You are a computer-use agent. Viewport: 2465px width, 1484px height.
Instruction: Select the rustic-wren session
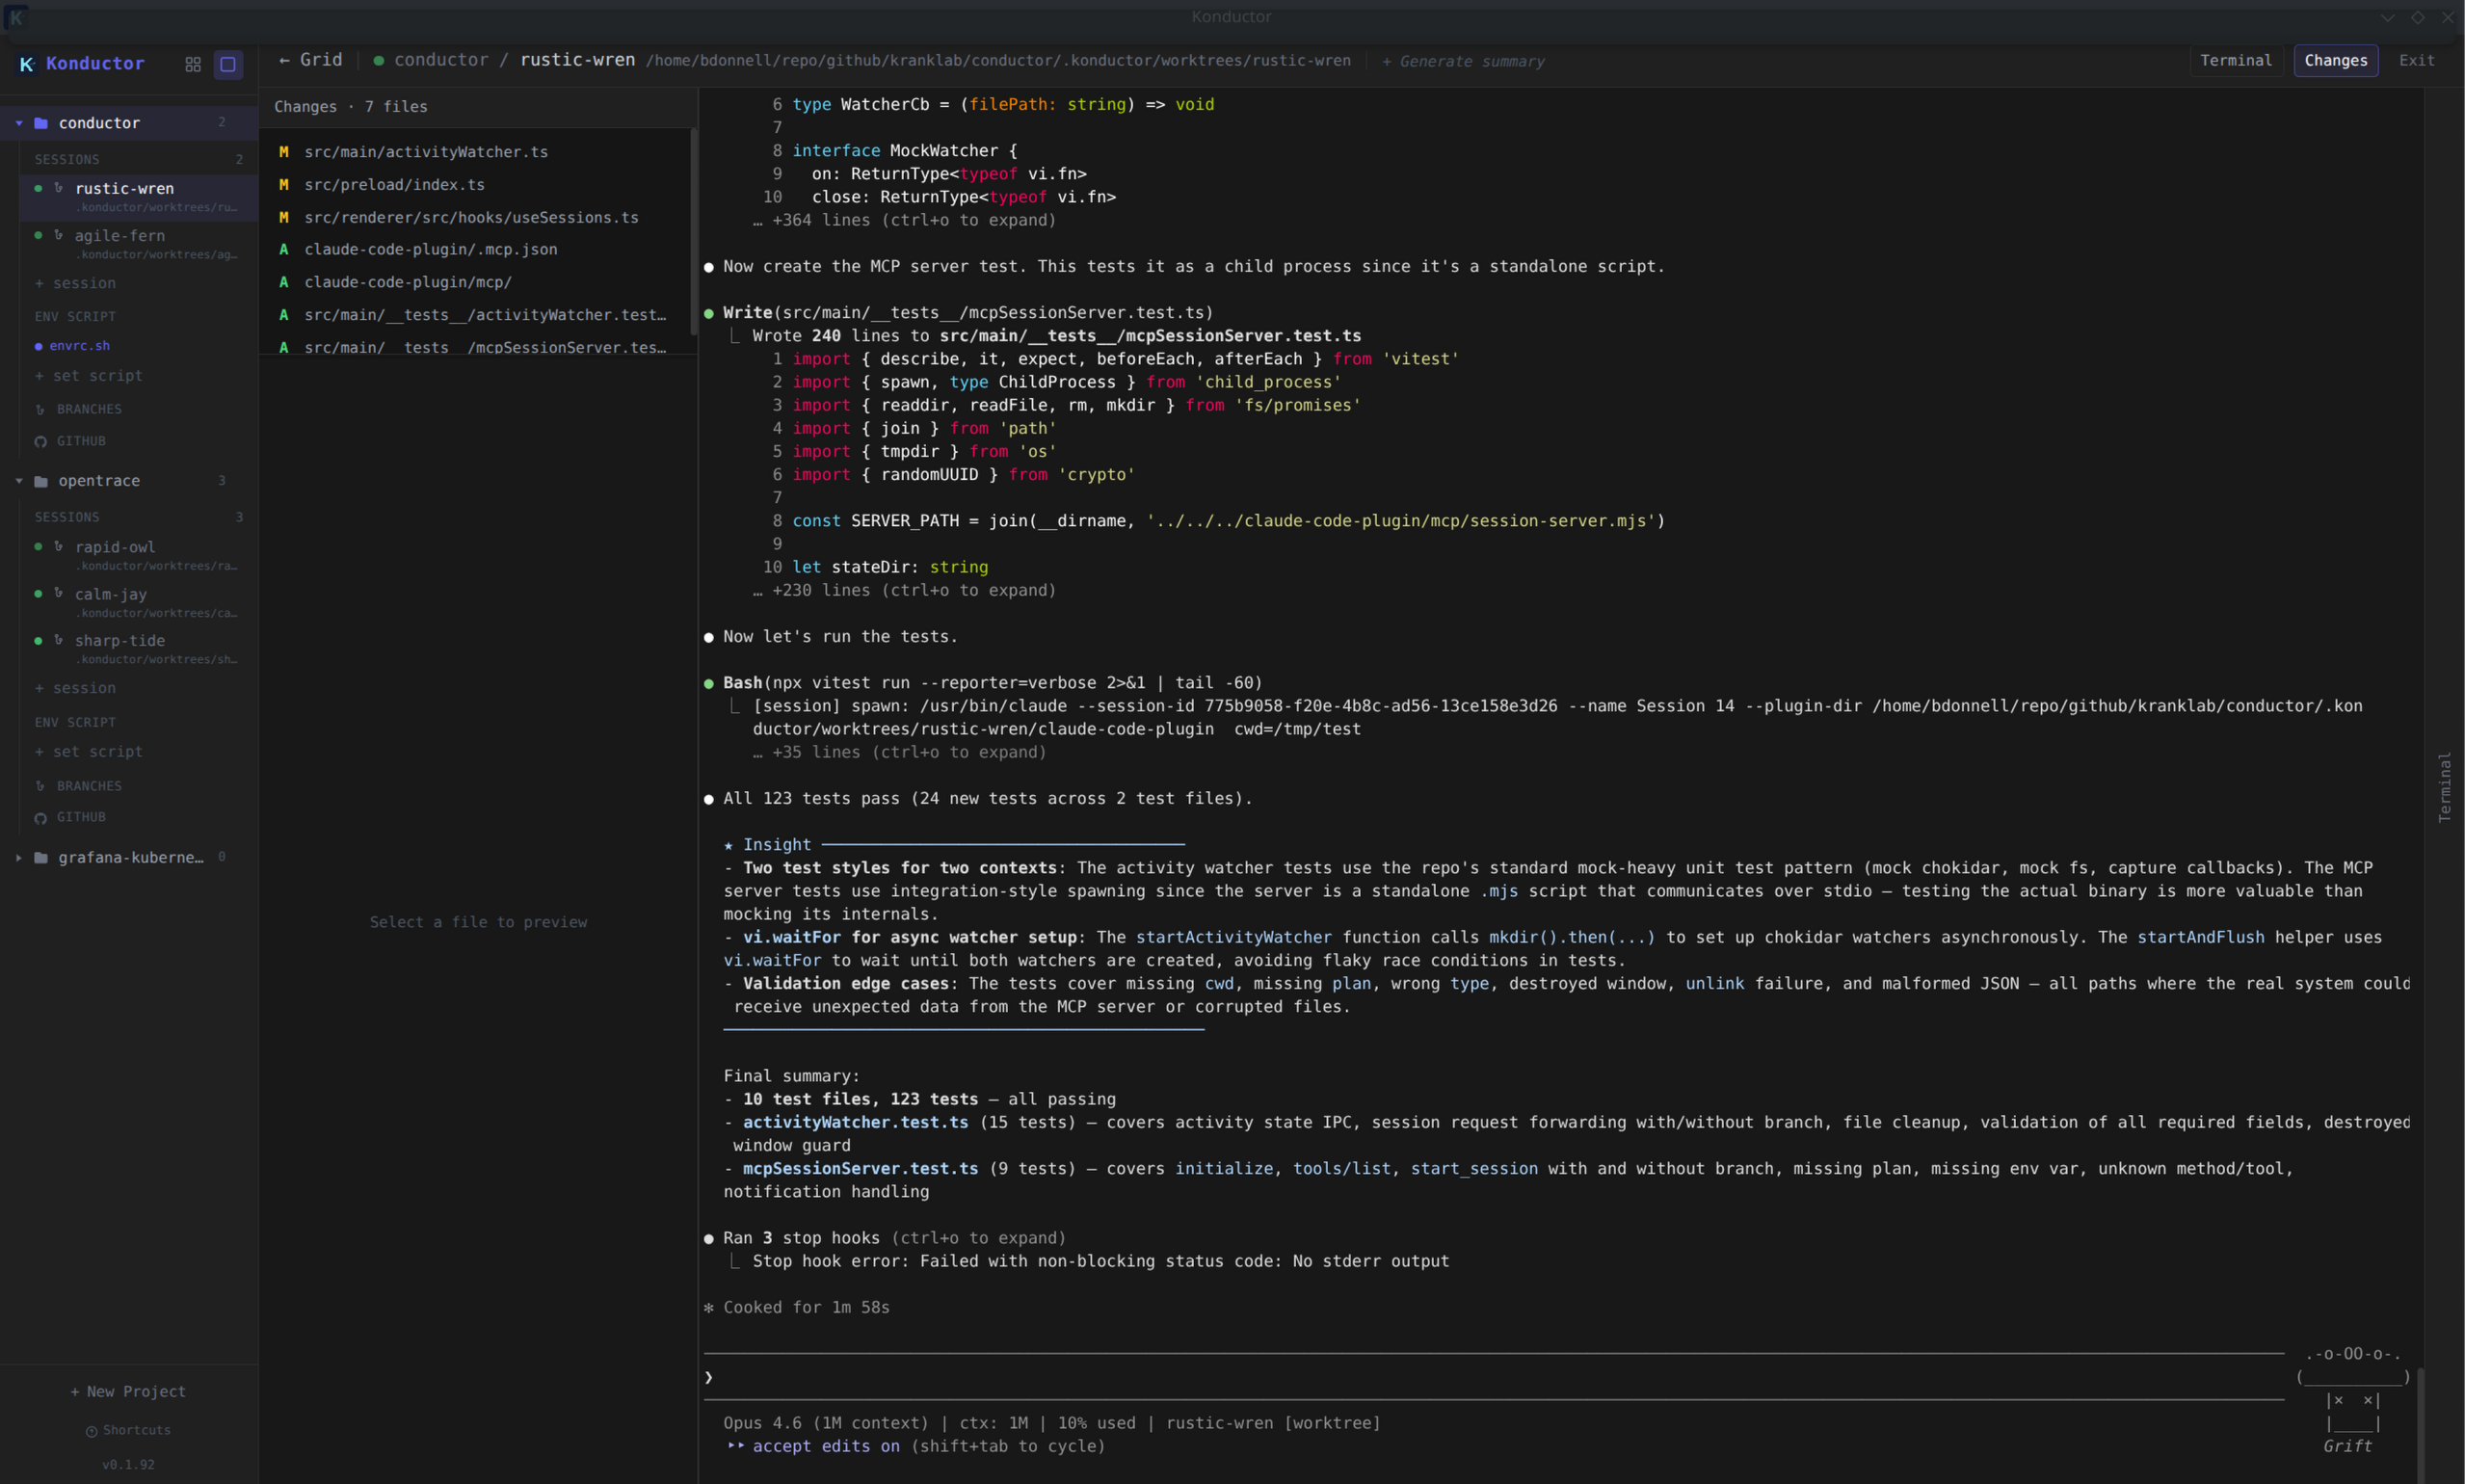pyautogui.click(x=138, y=196)
